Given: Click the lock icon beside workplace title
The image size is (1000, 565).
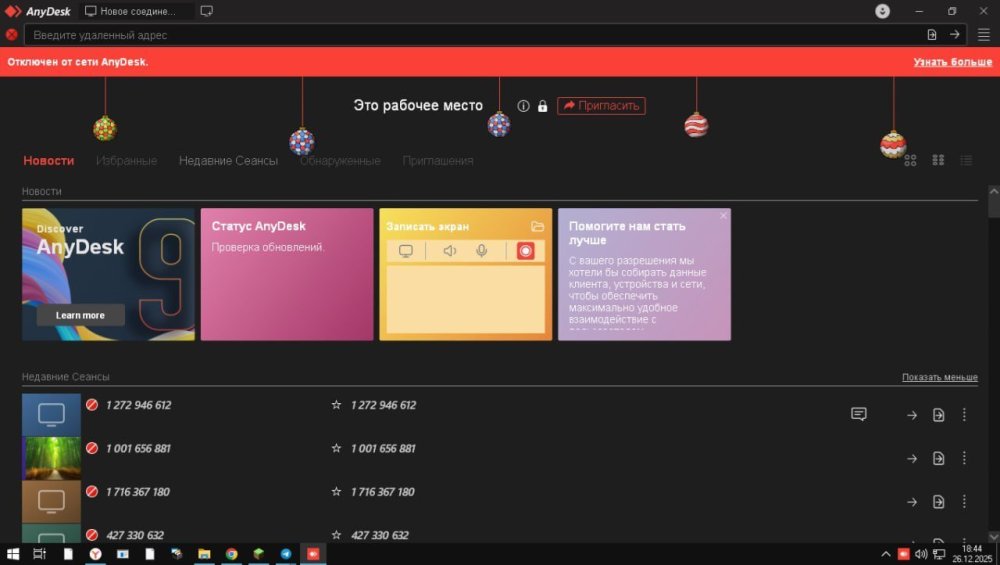Looking at the screenshot, I should coord(542,106).
